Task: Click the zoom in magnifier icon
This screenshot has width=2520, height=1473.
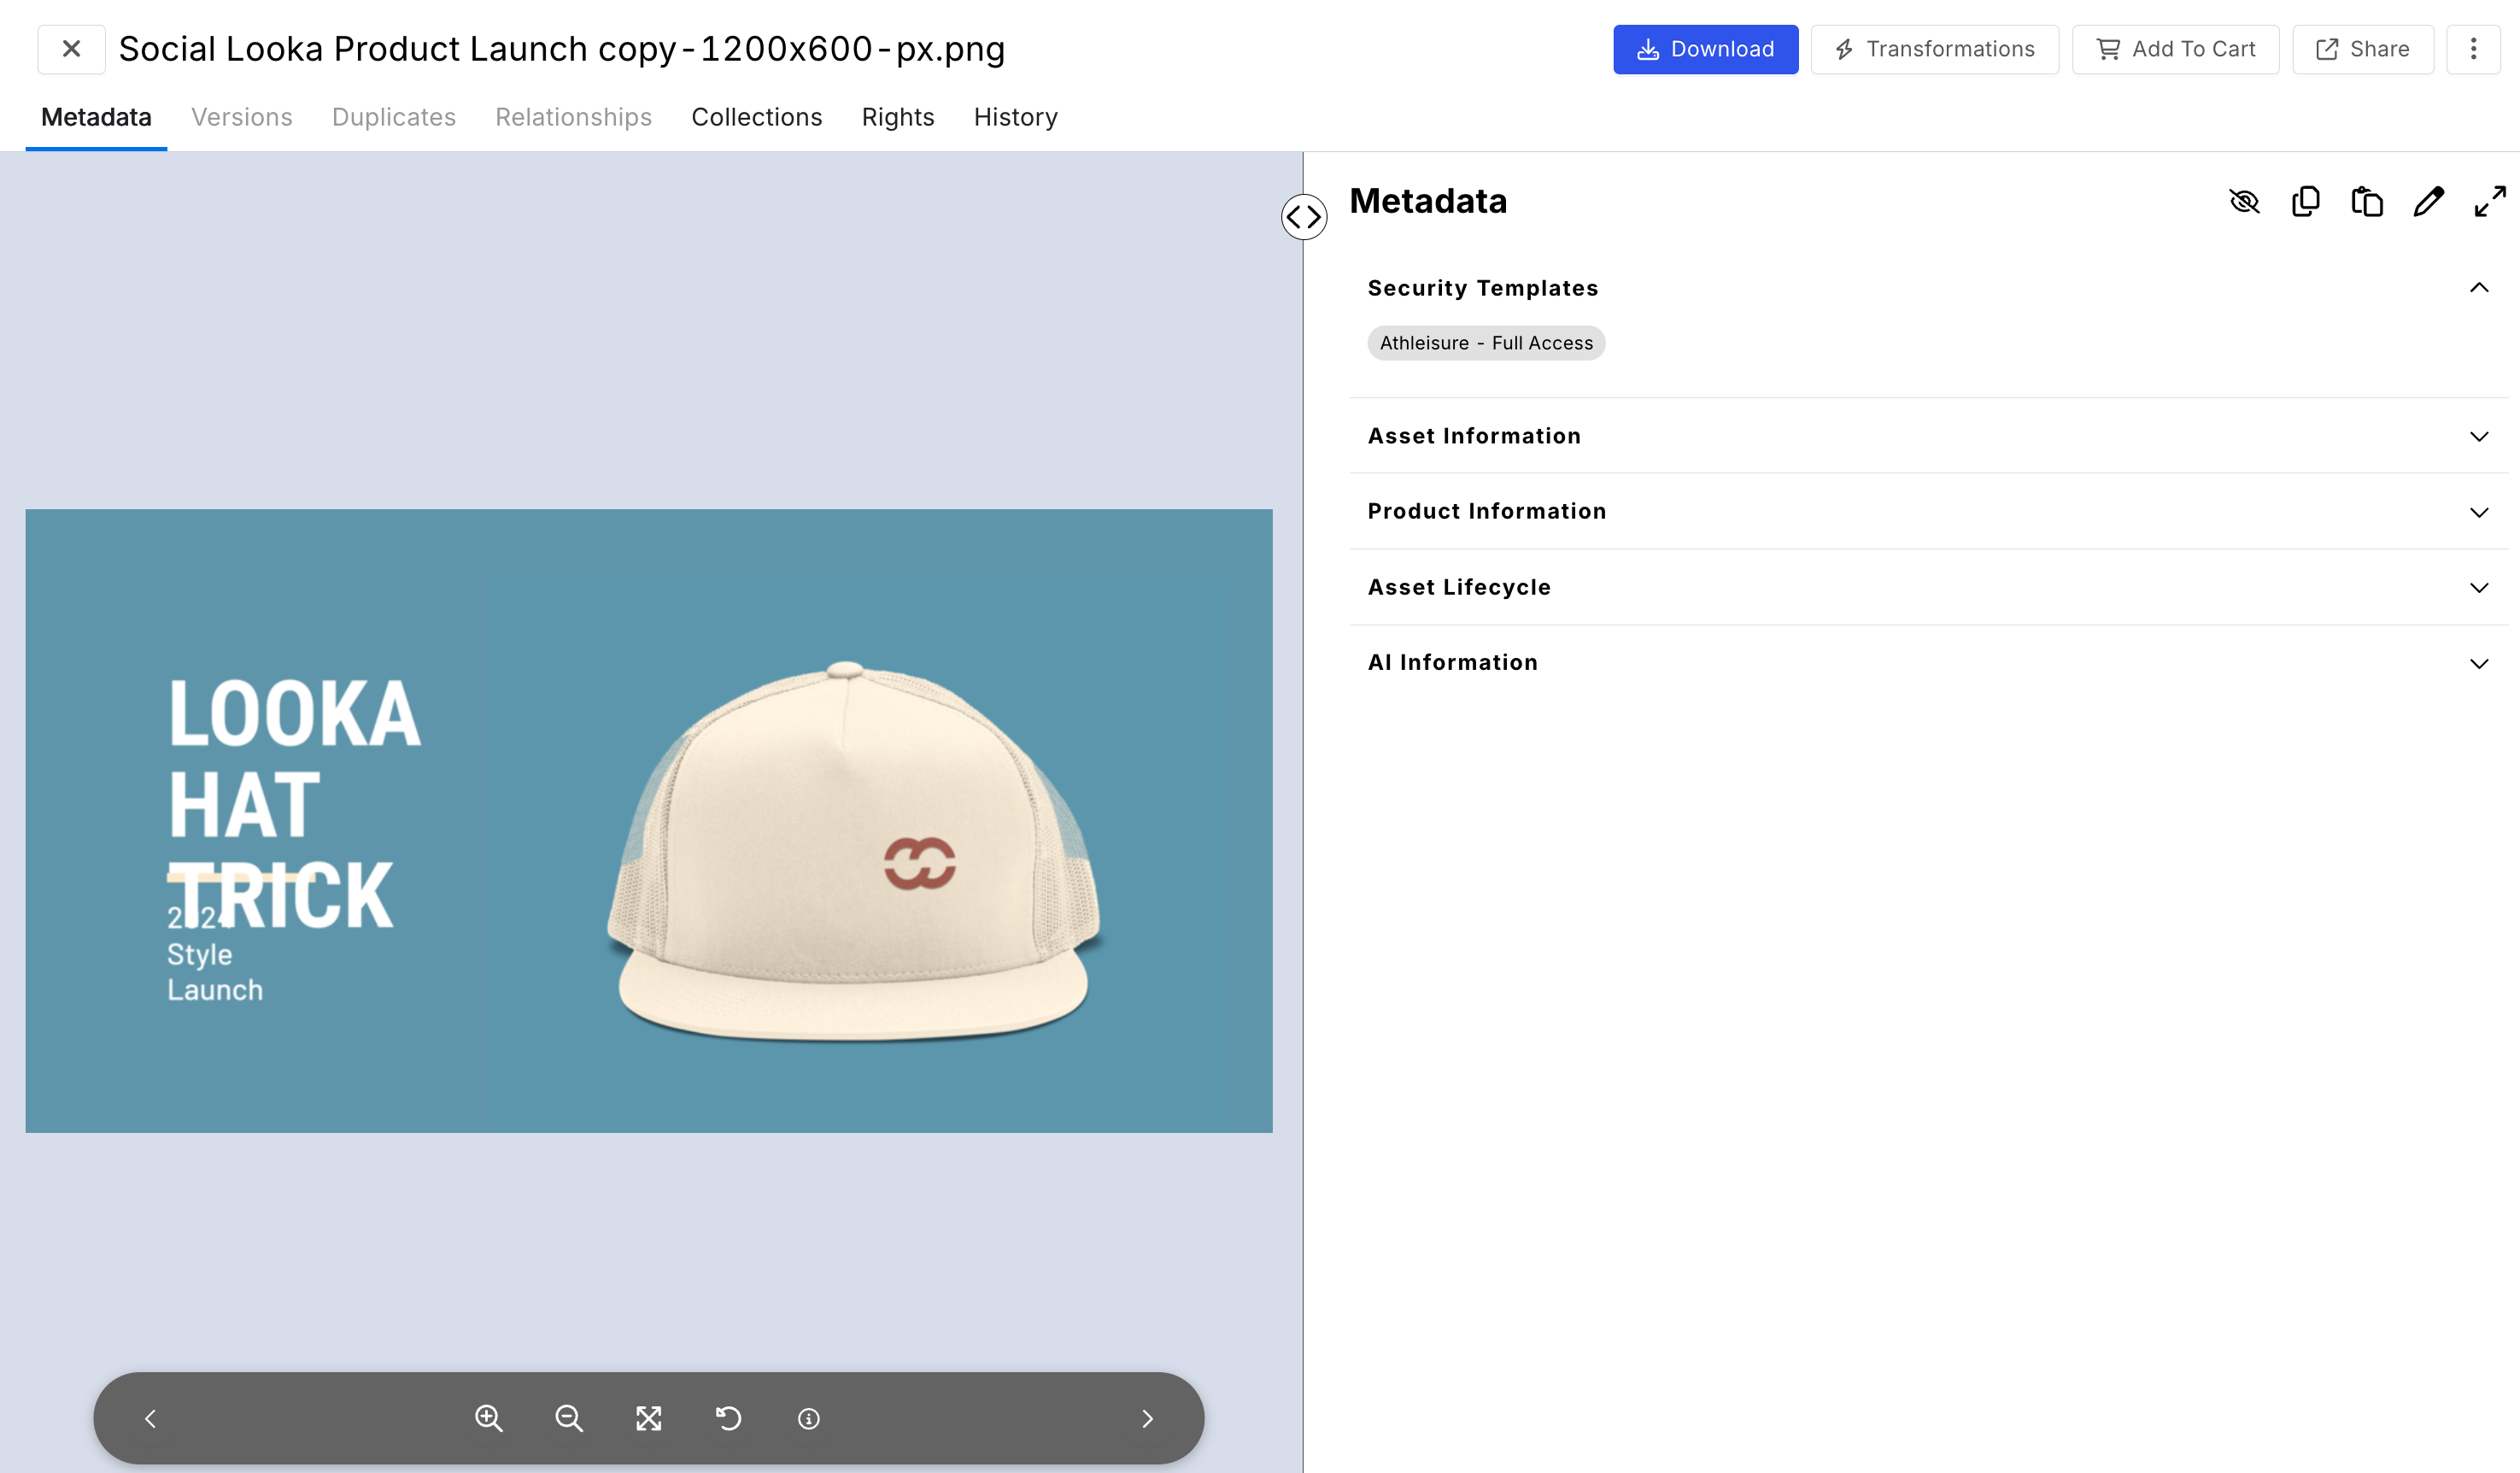Action: [x=488, y=1418]
